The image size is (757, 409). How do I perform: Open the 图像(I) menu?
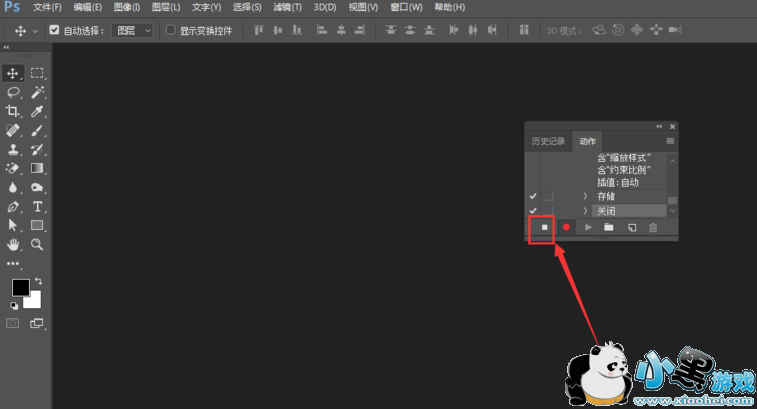(x=127, y=7)
